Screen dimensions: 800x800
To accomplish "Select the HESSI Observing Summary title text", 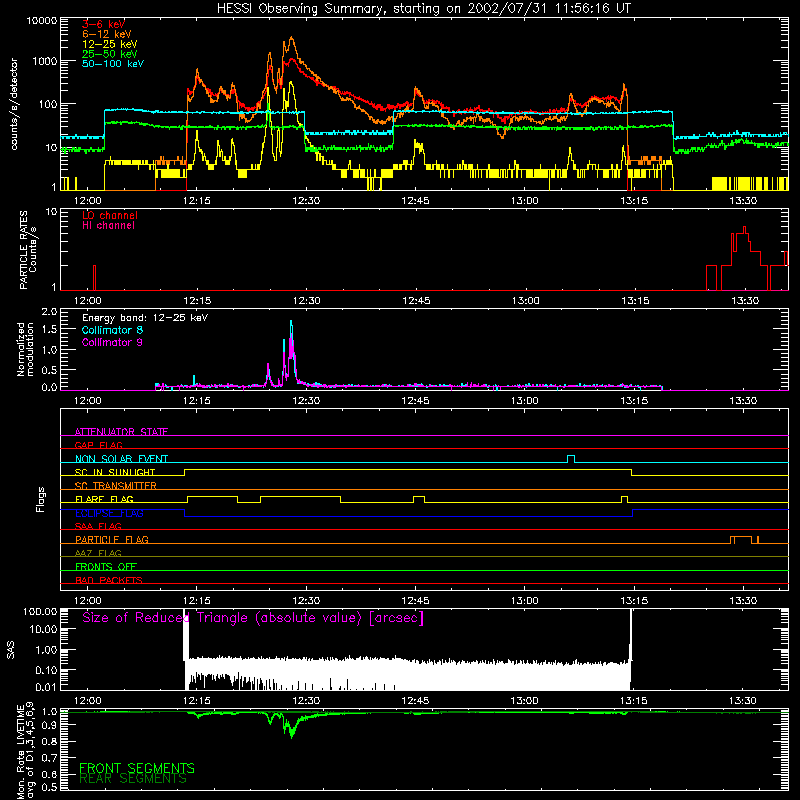I will click(x=424, y=9).
